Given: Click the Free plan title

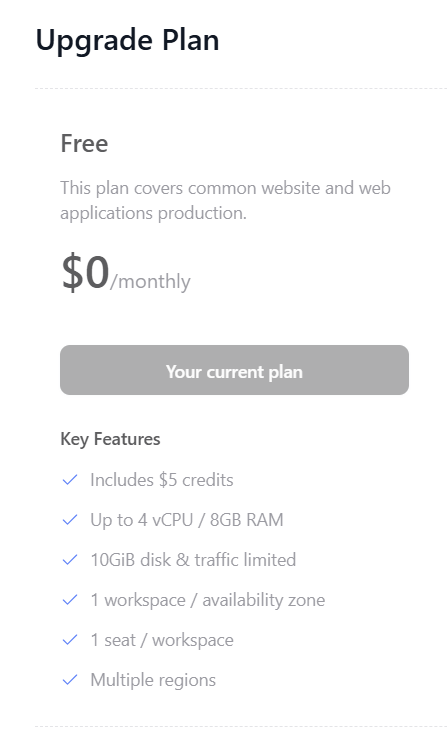Looking at the screenshot, I should (x=84, y=144).
